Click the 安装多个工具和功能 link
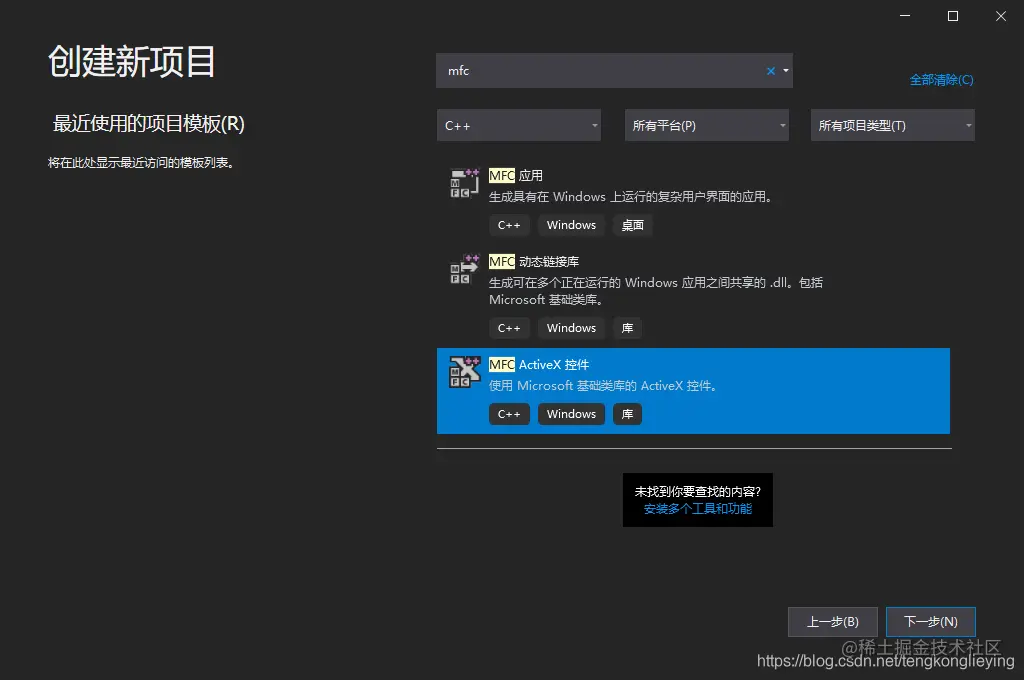The image size is (1024, 680). coord(697,509)
